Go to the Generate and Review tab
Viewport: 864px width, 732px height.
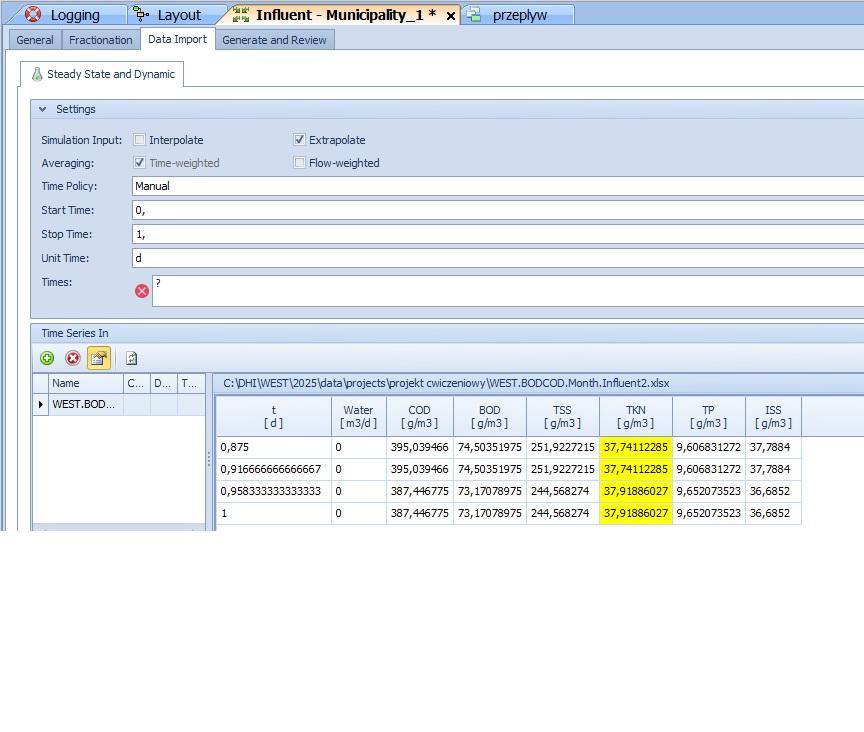(x=274, y=40)
